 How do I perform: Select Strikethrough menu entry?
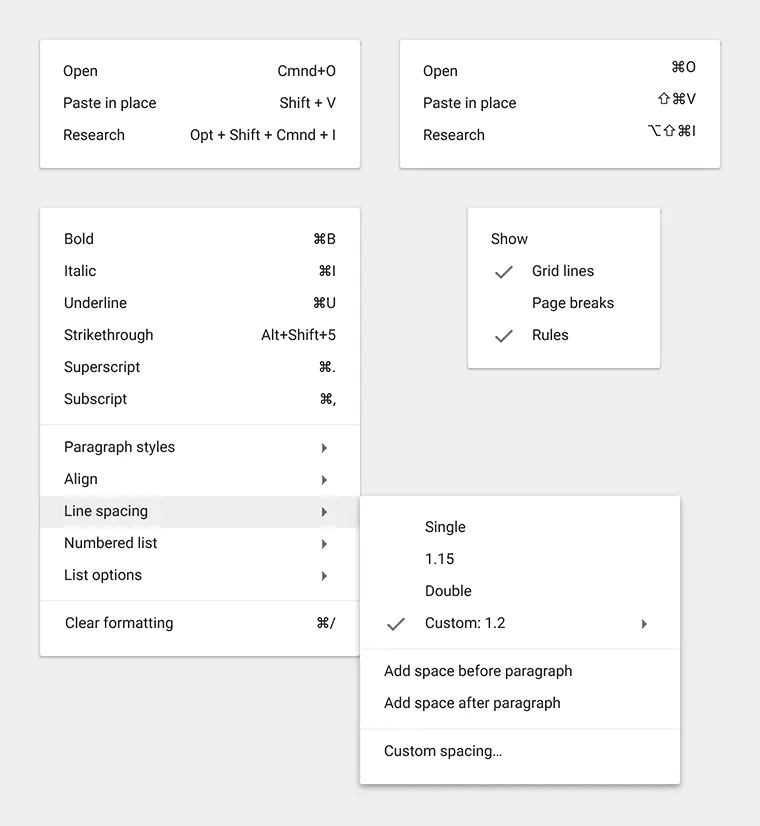point(109,335)
